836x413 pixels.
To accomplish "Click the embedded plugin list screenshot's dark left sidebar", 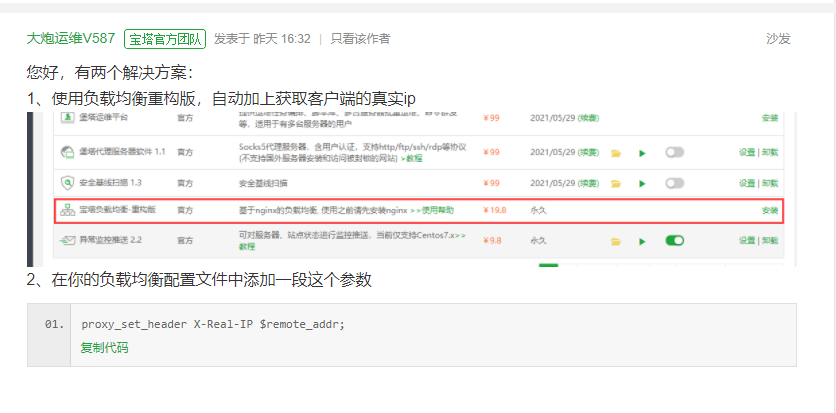I will point(30,189).
